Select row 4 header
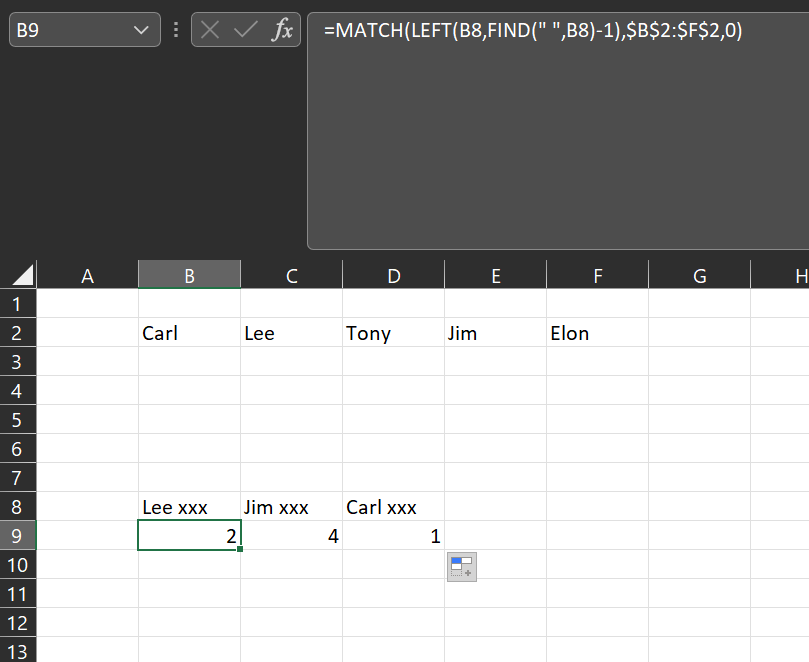809x662 pixels. pyautogui.click(x=18, y=391)
